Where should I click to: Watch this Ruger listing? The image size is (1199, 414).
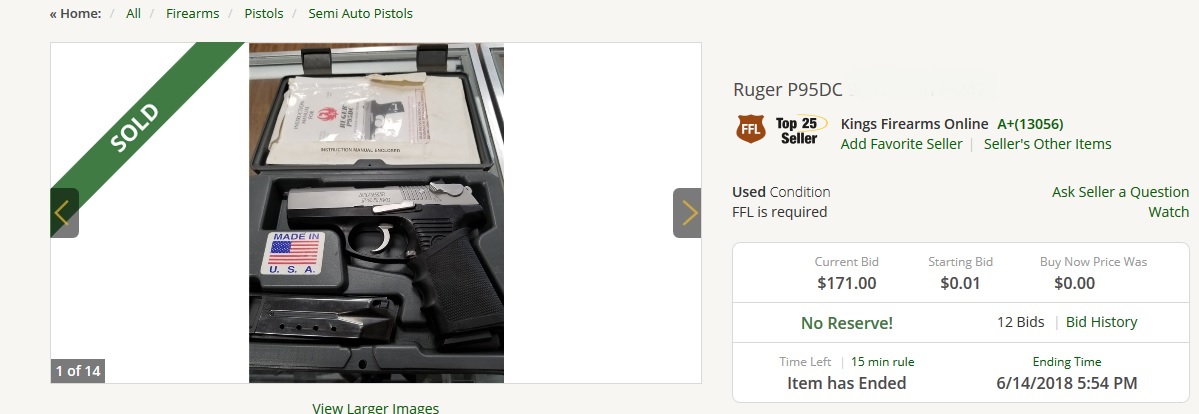coord(1168,212)
